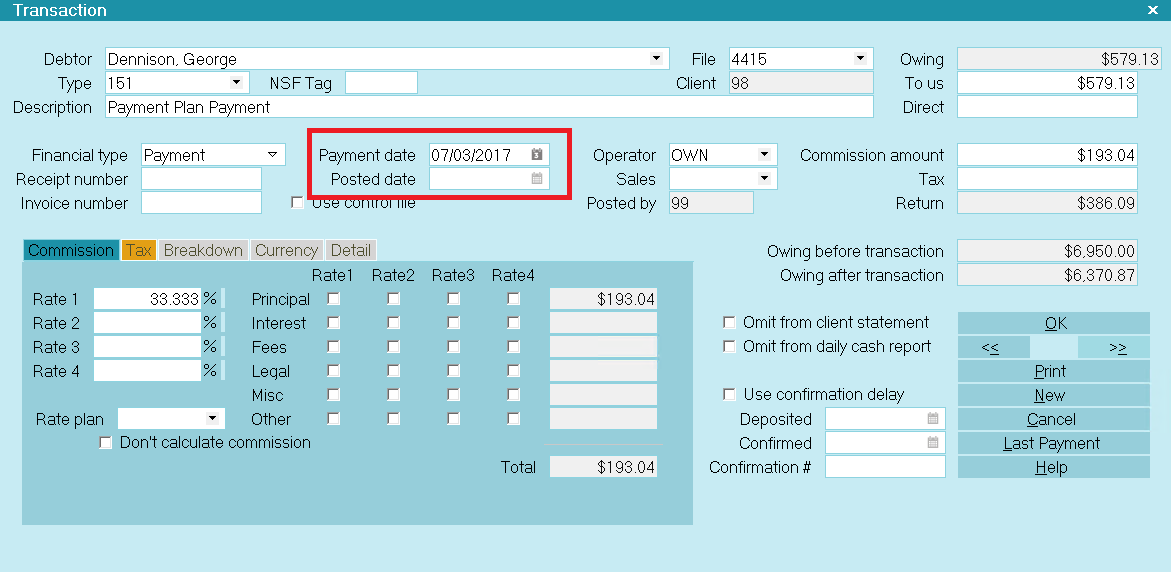Viewport: 1171px width, 572px height.
Task: Check Don't calculate commission
Action: click(105, 443)
